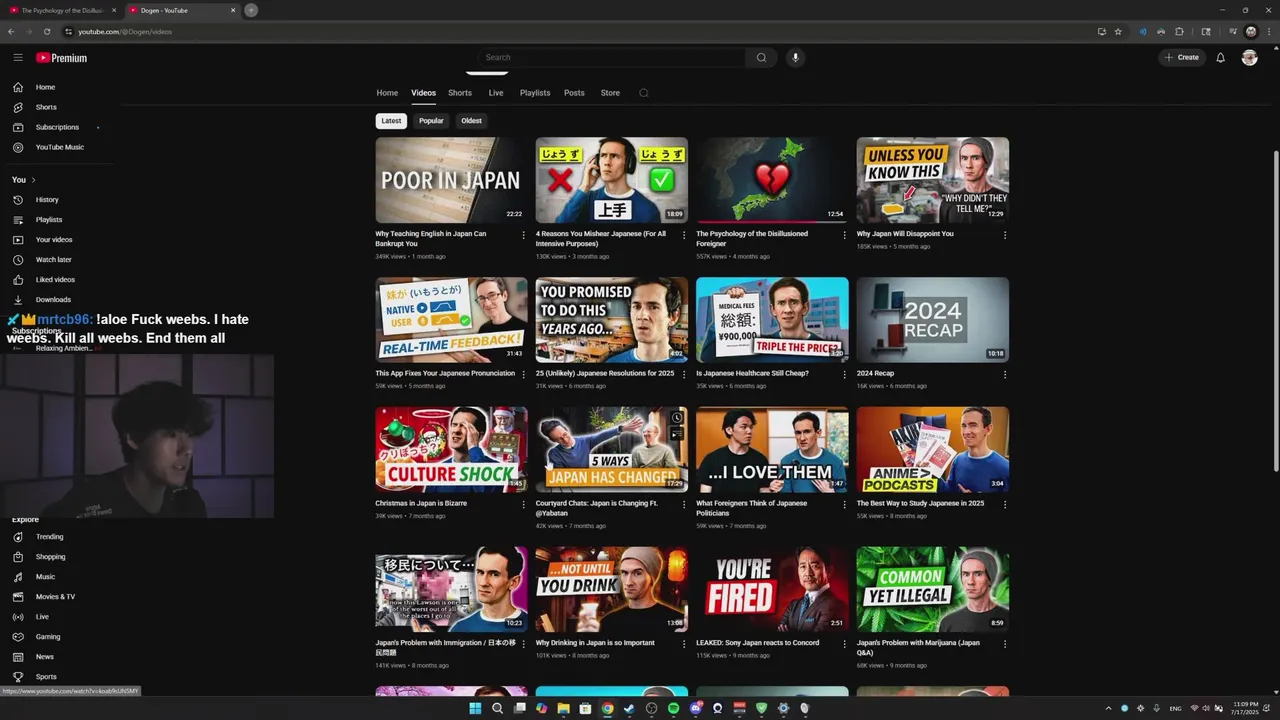Open Movies & TV in Explore section
Image resolution: width=1280 pixels, height=720 pixels.
coord(56,597)
